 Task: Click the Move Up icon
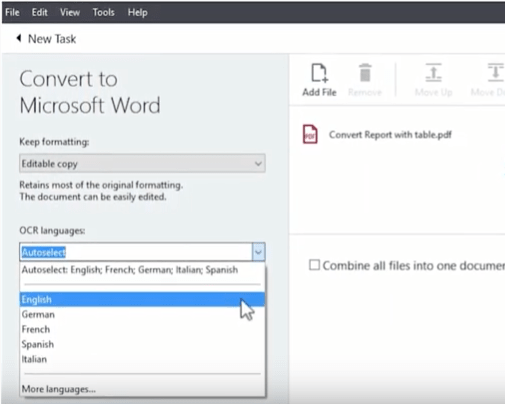click(x=433, y=73)
